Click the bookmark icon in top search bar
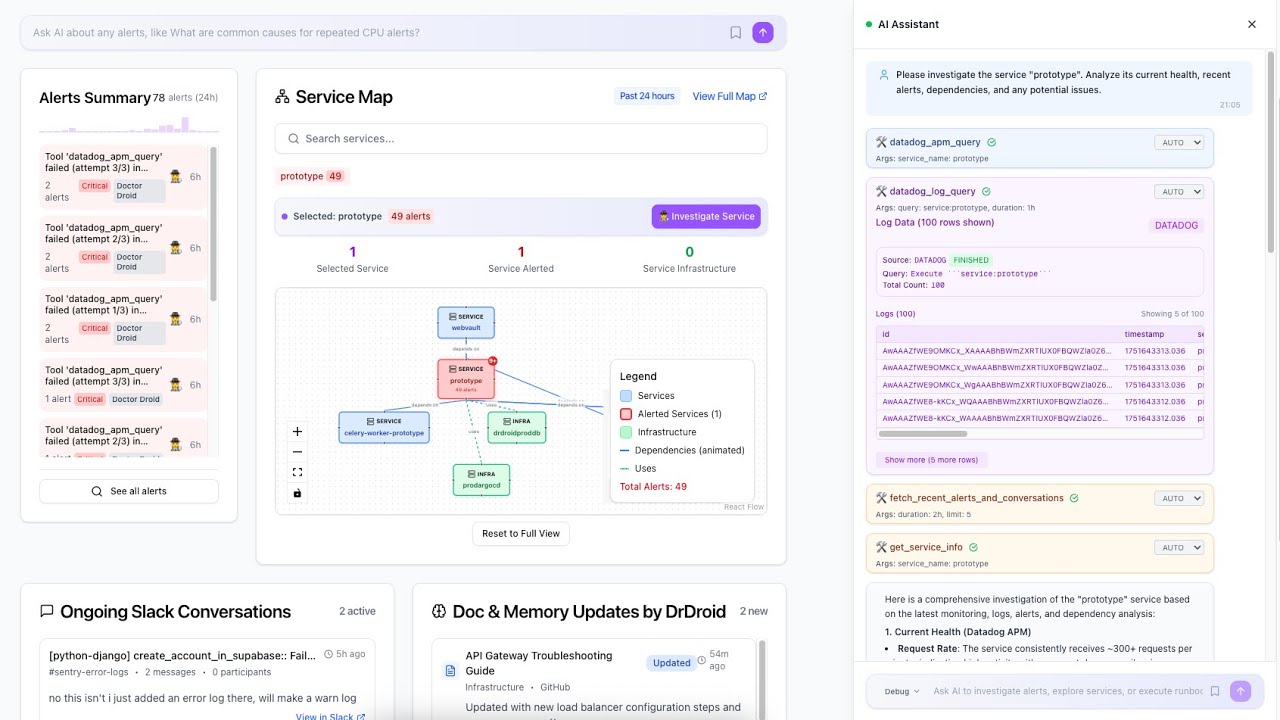The height and width of the screenshot is (720, 1280). pos(736,33)
